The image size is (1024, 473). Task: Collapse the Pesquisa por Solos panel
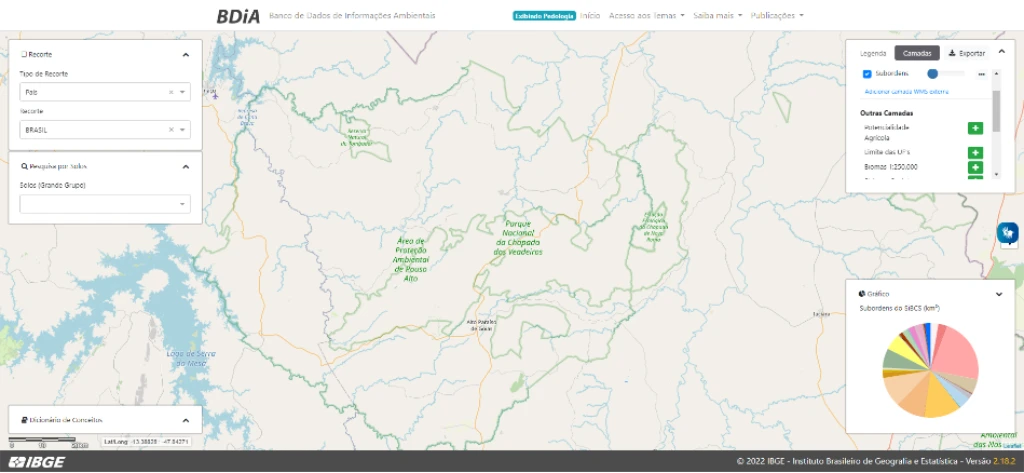[185, 167]
